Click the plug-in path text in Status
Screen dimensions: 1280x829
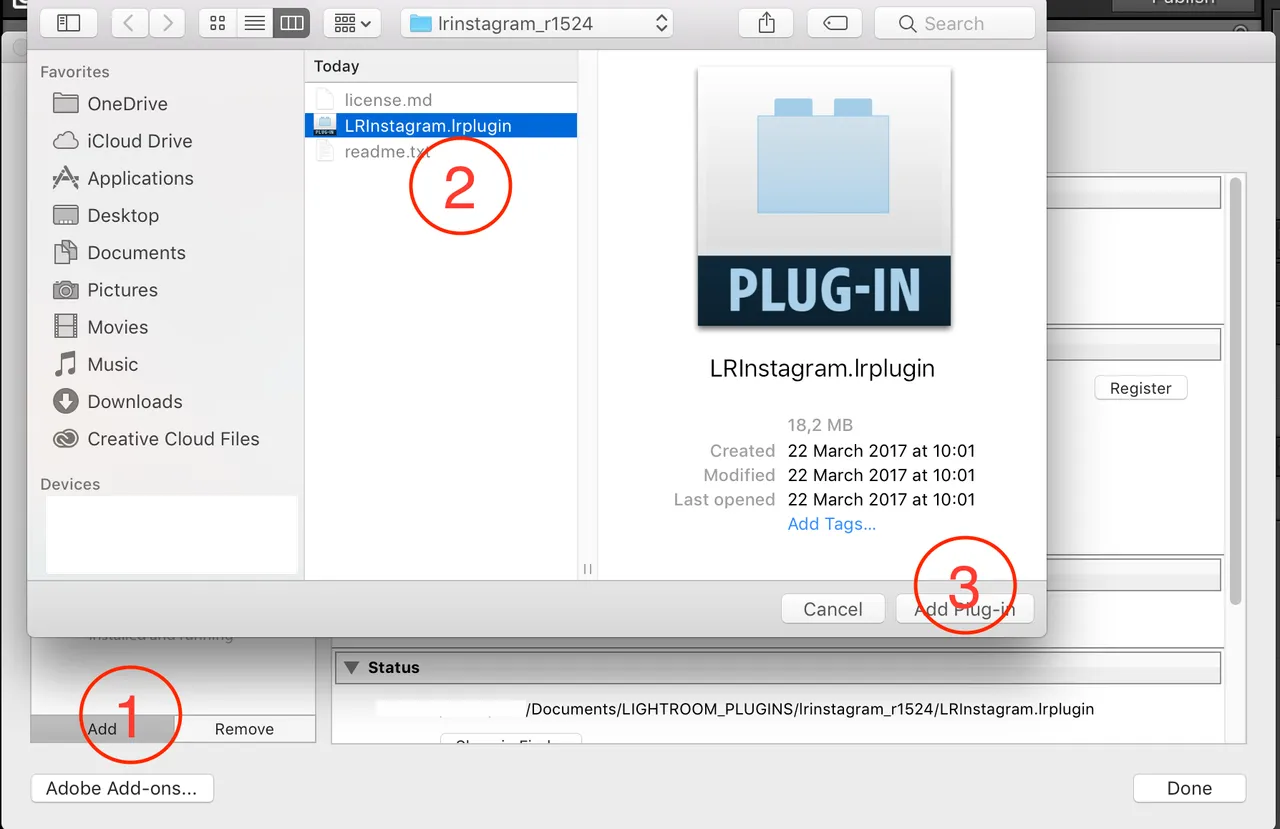[810, 709]
